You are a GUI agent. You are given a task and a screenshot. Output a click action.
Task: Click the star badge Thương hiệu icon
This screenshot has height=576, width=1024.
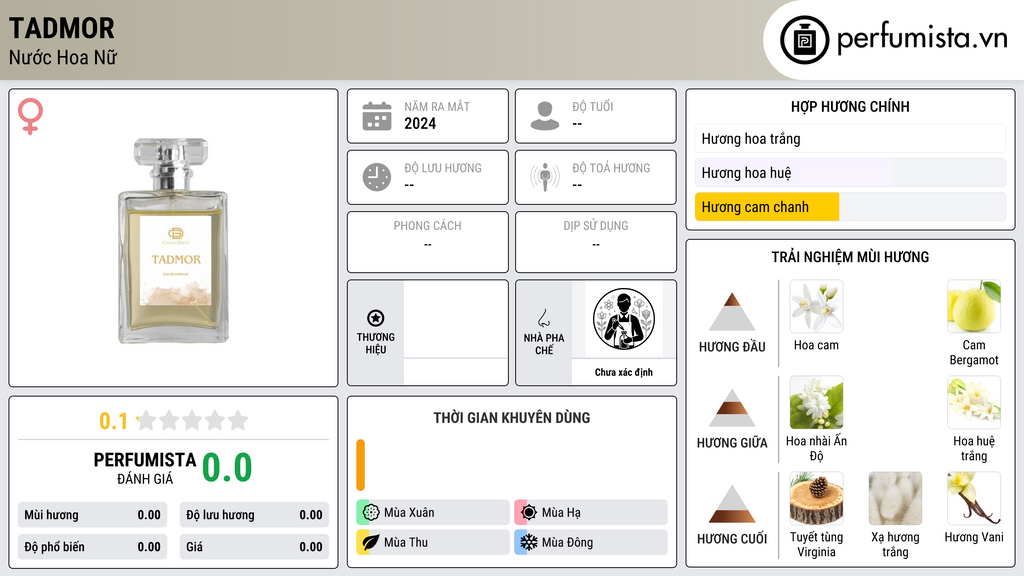coord(376,318)
